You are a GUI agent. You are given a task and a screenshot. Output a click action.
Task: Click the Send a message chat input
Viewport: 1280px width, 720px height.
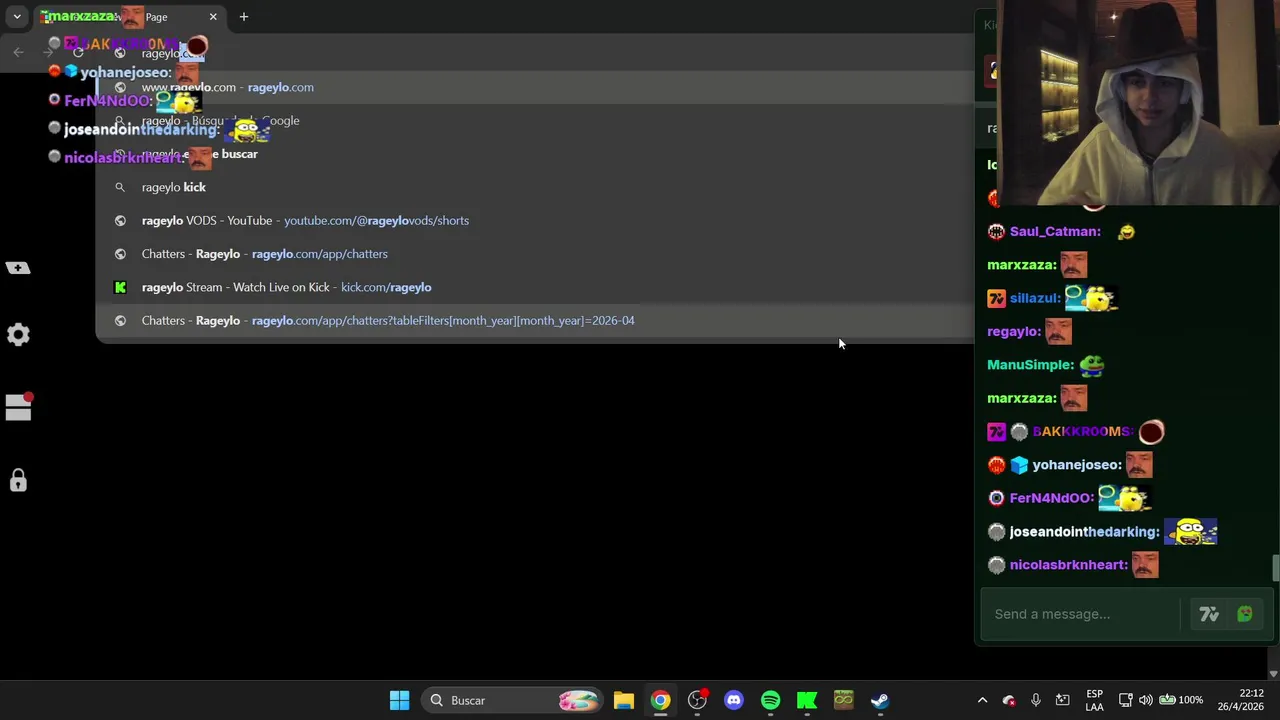pyautogui.click(x=1084, y=614)
